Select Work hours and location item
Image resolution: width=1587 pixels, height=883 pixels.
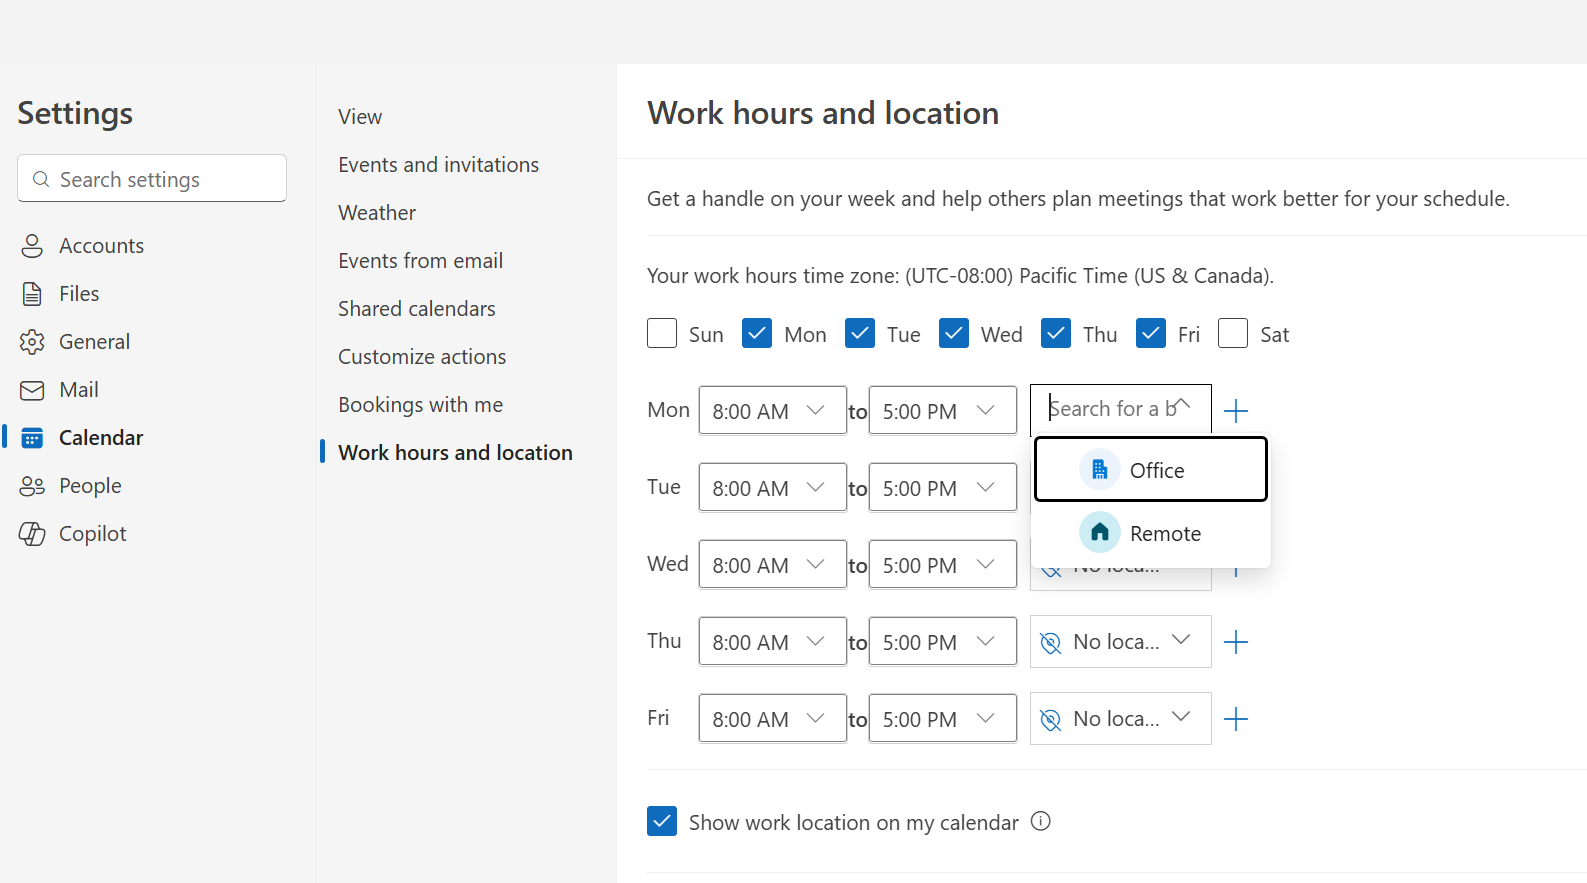[455, 453]
